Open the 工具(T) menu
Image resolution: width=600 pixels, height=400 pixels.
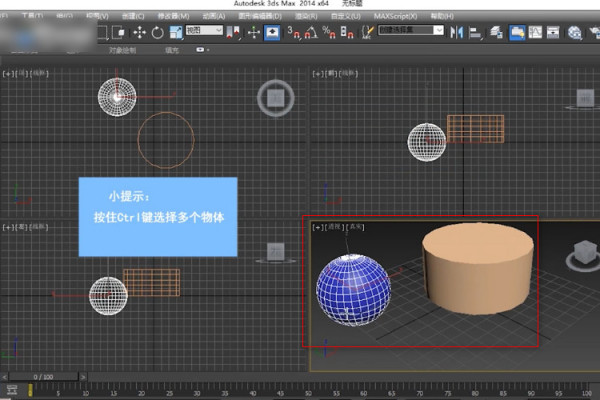33,16
